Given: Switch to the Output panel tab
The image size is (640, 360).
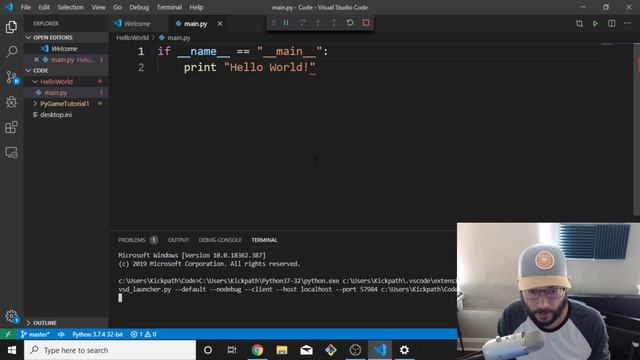Looking at the screenshot, I should [178, 240].
